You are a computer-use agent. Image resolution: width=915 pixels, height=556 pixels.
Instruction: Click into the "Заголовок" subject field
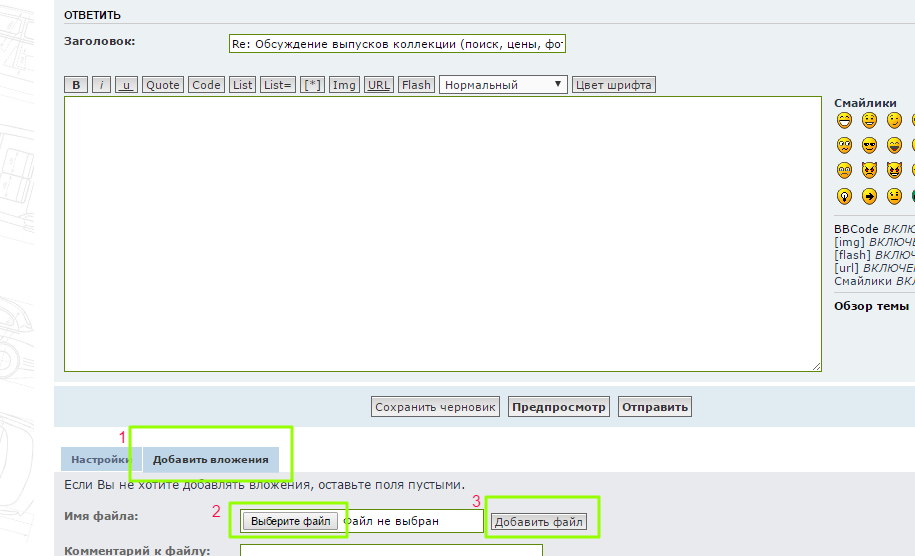coord(397,44)
